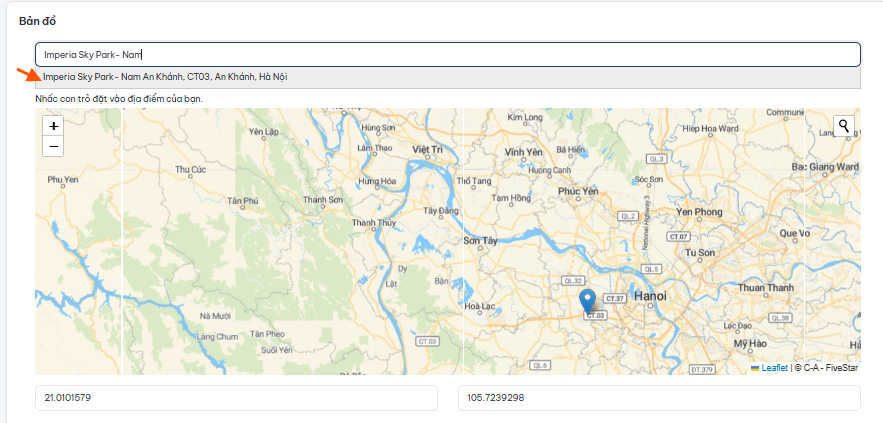Click the Làng Chum label on map
The height and width of the screenshot is (423, 883).
[217, 337]
